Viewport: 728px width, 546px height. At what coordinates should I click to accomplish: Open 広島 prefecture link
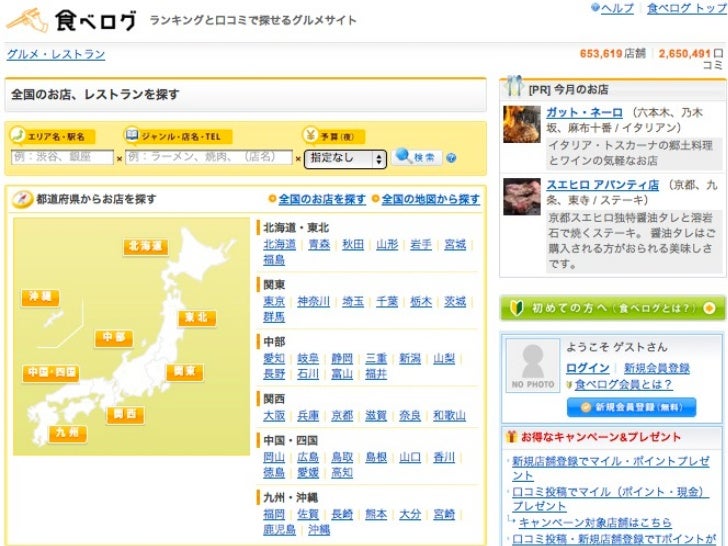(308, 458)
